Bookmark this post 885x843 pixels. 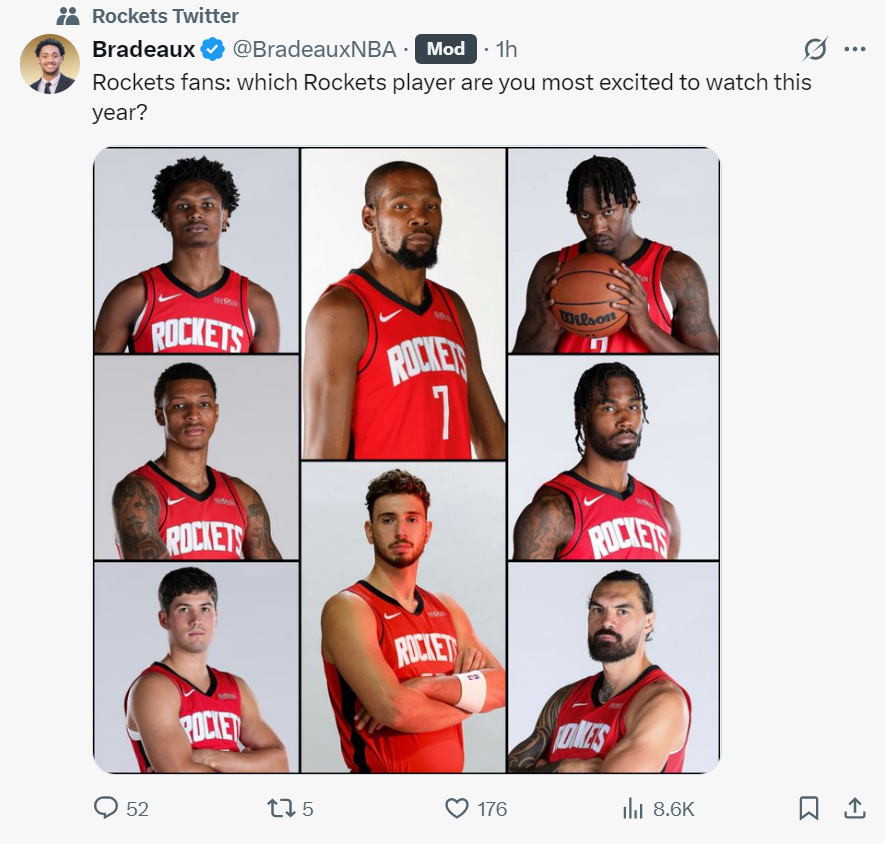pos(809,808)
